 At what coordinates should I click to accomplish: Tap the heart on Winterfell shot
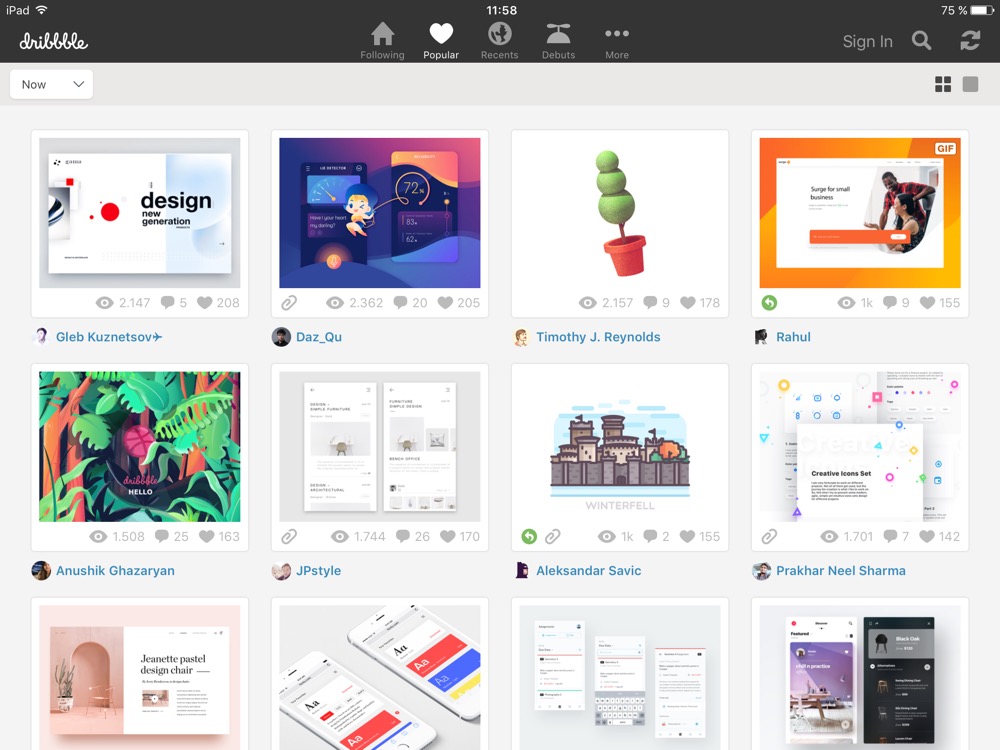[687, 536]
